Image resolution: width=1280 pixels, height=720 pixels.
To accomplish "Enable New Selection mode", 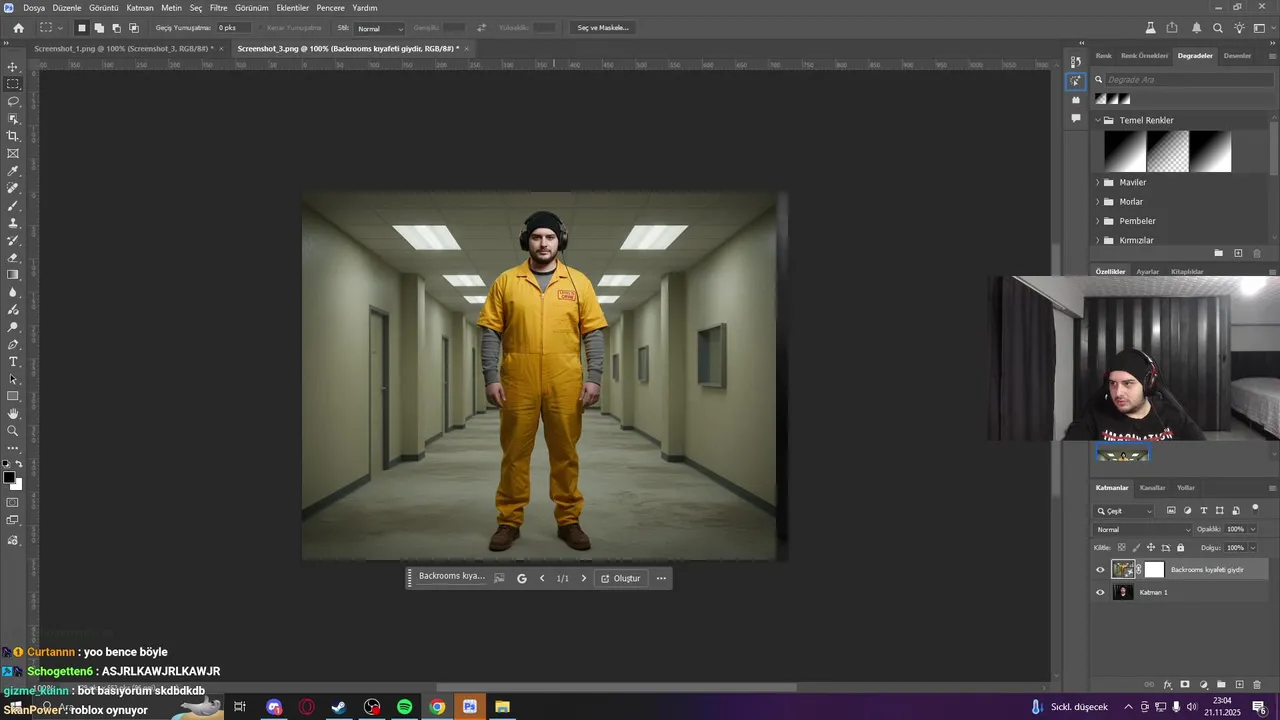I will coord(82,28).
